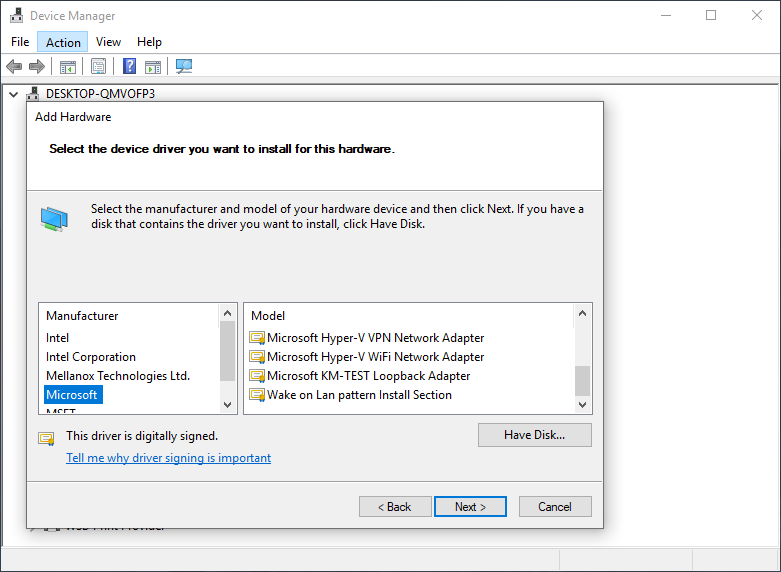Image resolution: width=781 pixels, height=572 pixels.
Task: Click the blue question mark Help toolbar icon
Action: (x=129, y=67)
